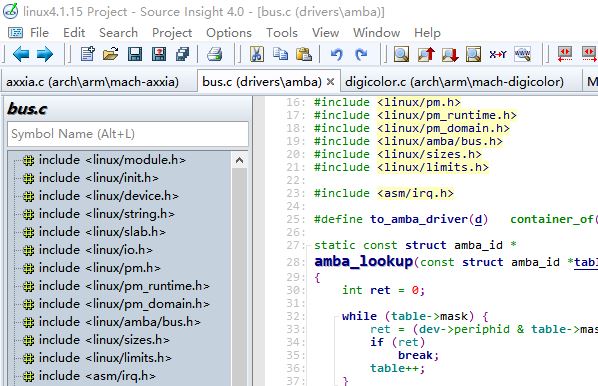Image resolution: width=598 pixels, height=386 pixels.
Task: Click Source Insight app icon in title bar
Action: pos(10,11)
